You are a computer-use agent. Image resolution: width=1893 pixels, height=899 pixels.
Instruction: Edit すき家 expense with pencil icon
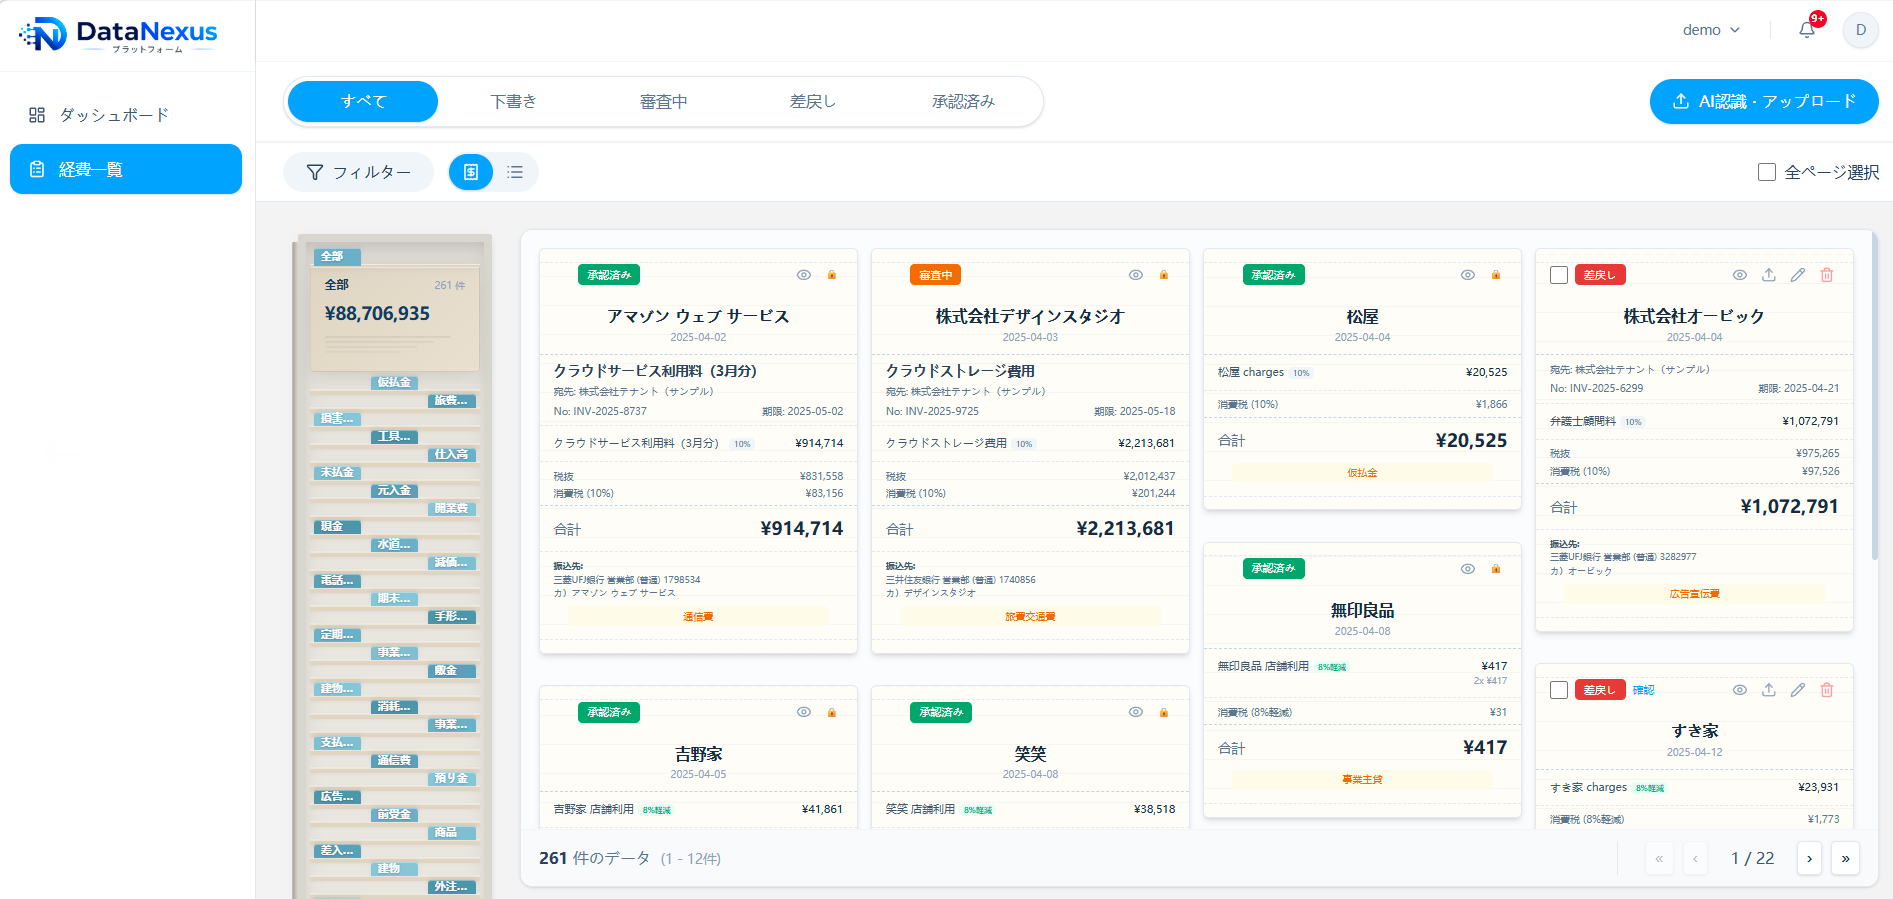pyautogui.click(x=1798, y=690)
